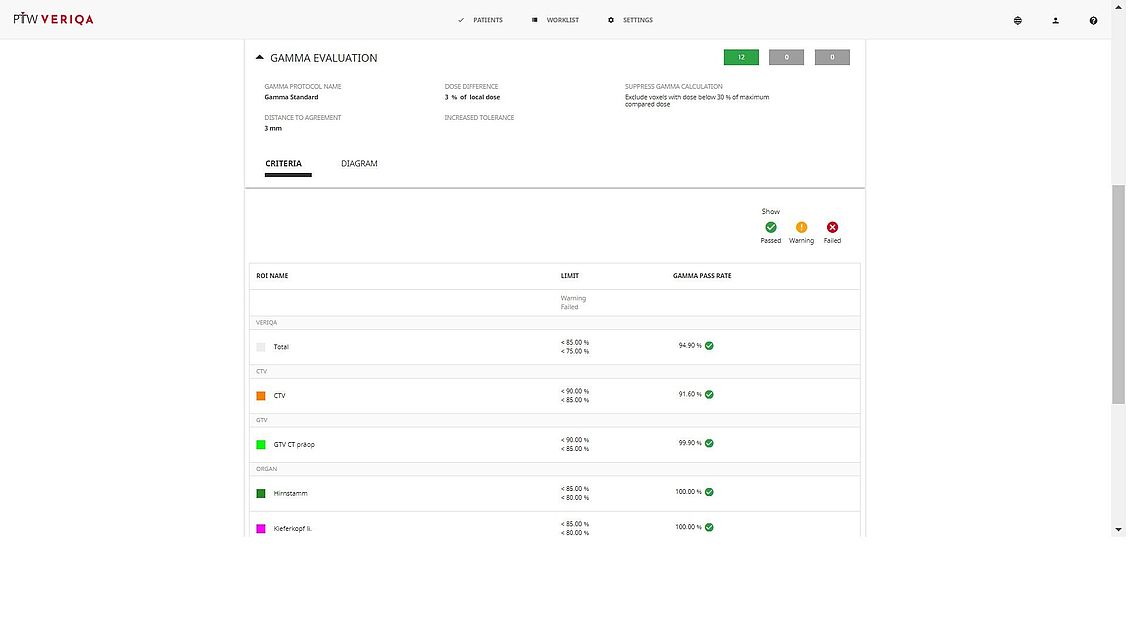
Task: Click the bright green GTV CT präop swatch
Action: pyautogui.click(x=261, y=445)
